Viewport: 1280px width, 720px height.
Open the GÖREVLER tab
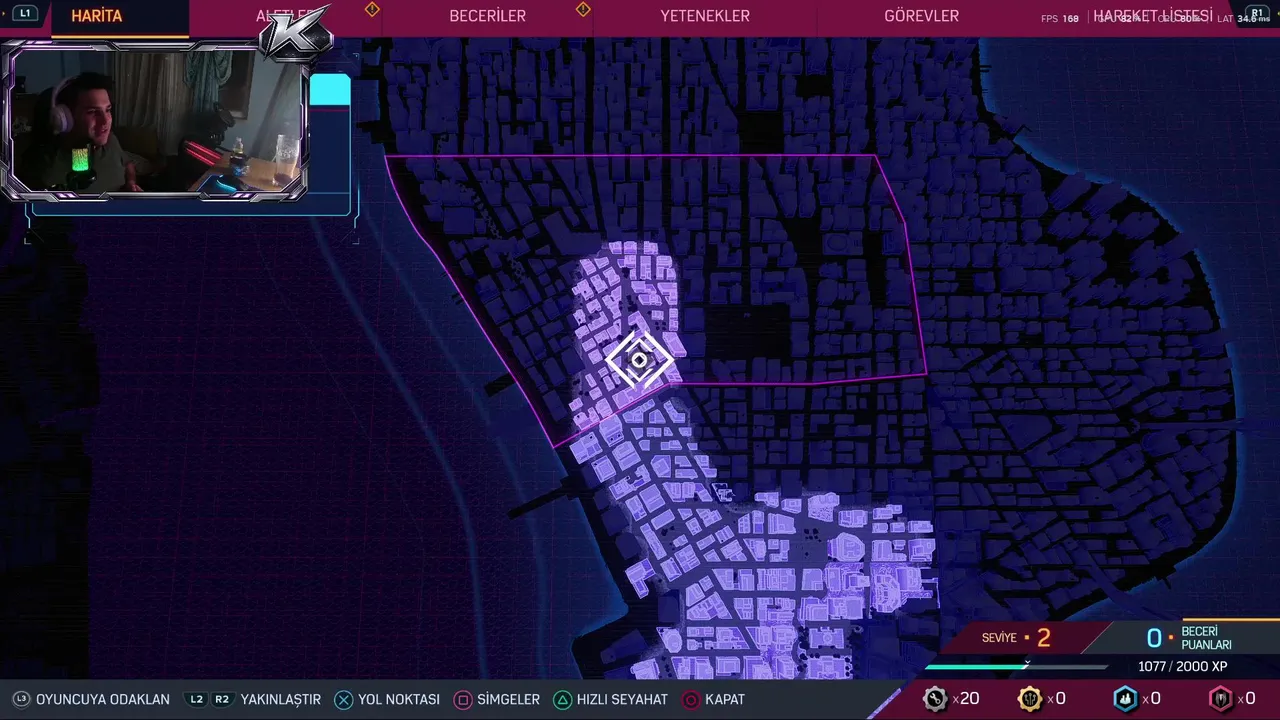921,16
